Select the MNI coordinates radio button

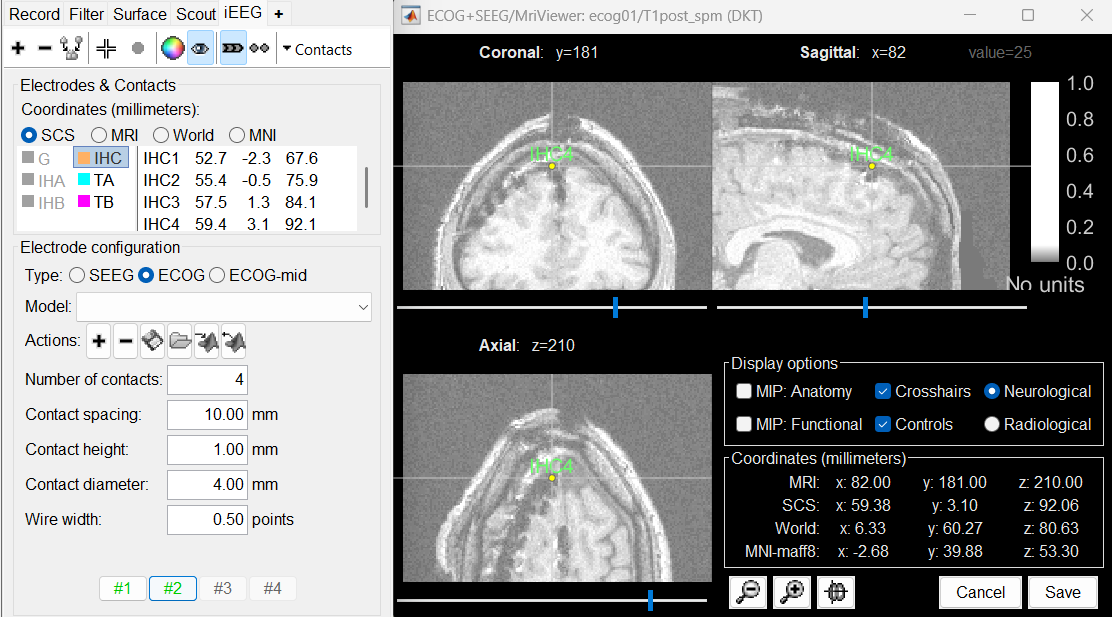pyautogui.click(x=238, y=135)
